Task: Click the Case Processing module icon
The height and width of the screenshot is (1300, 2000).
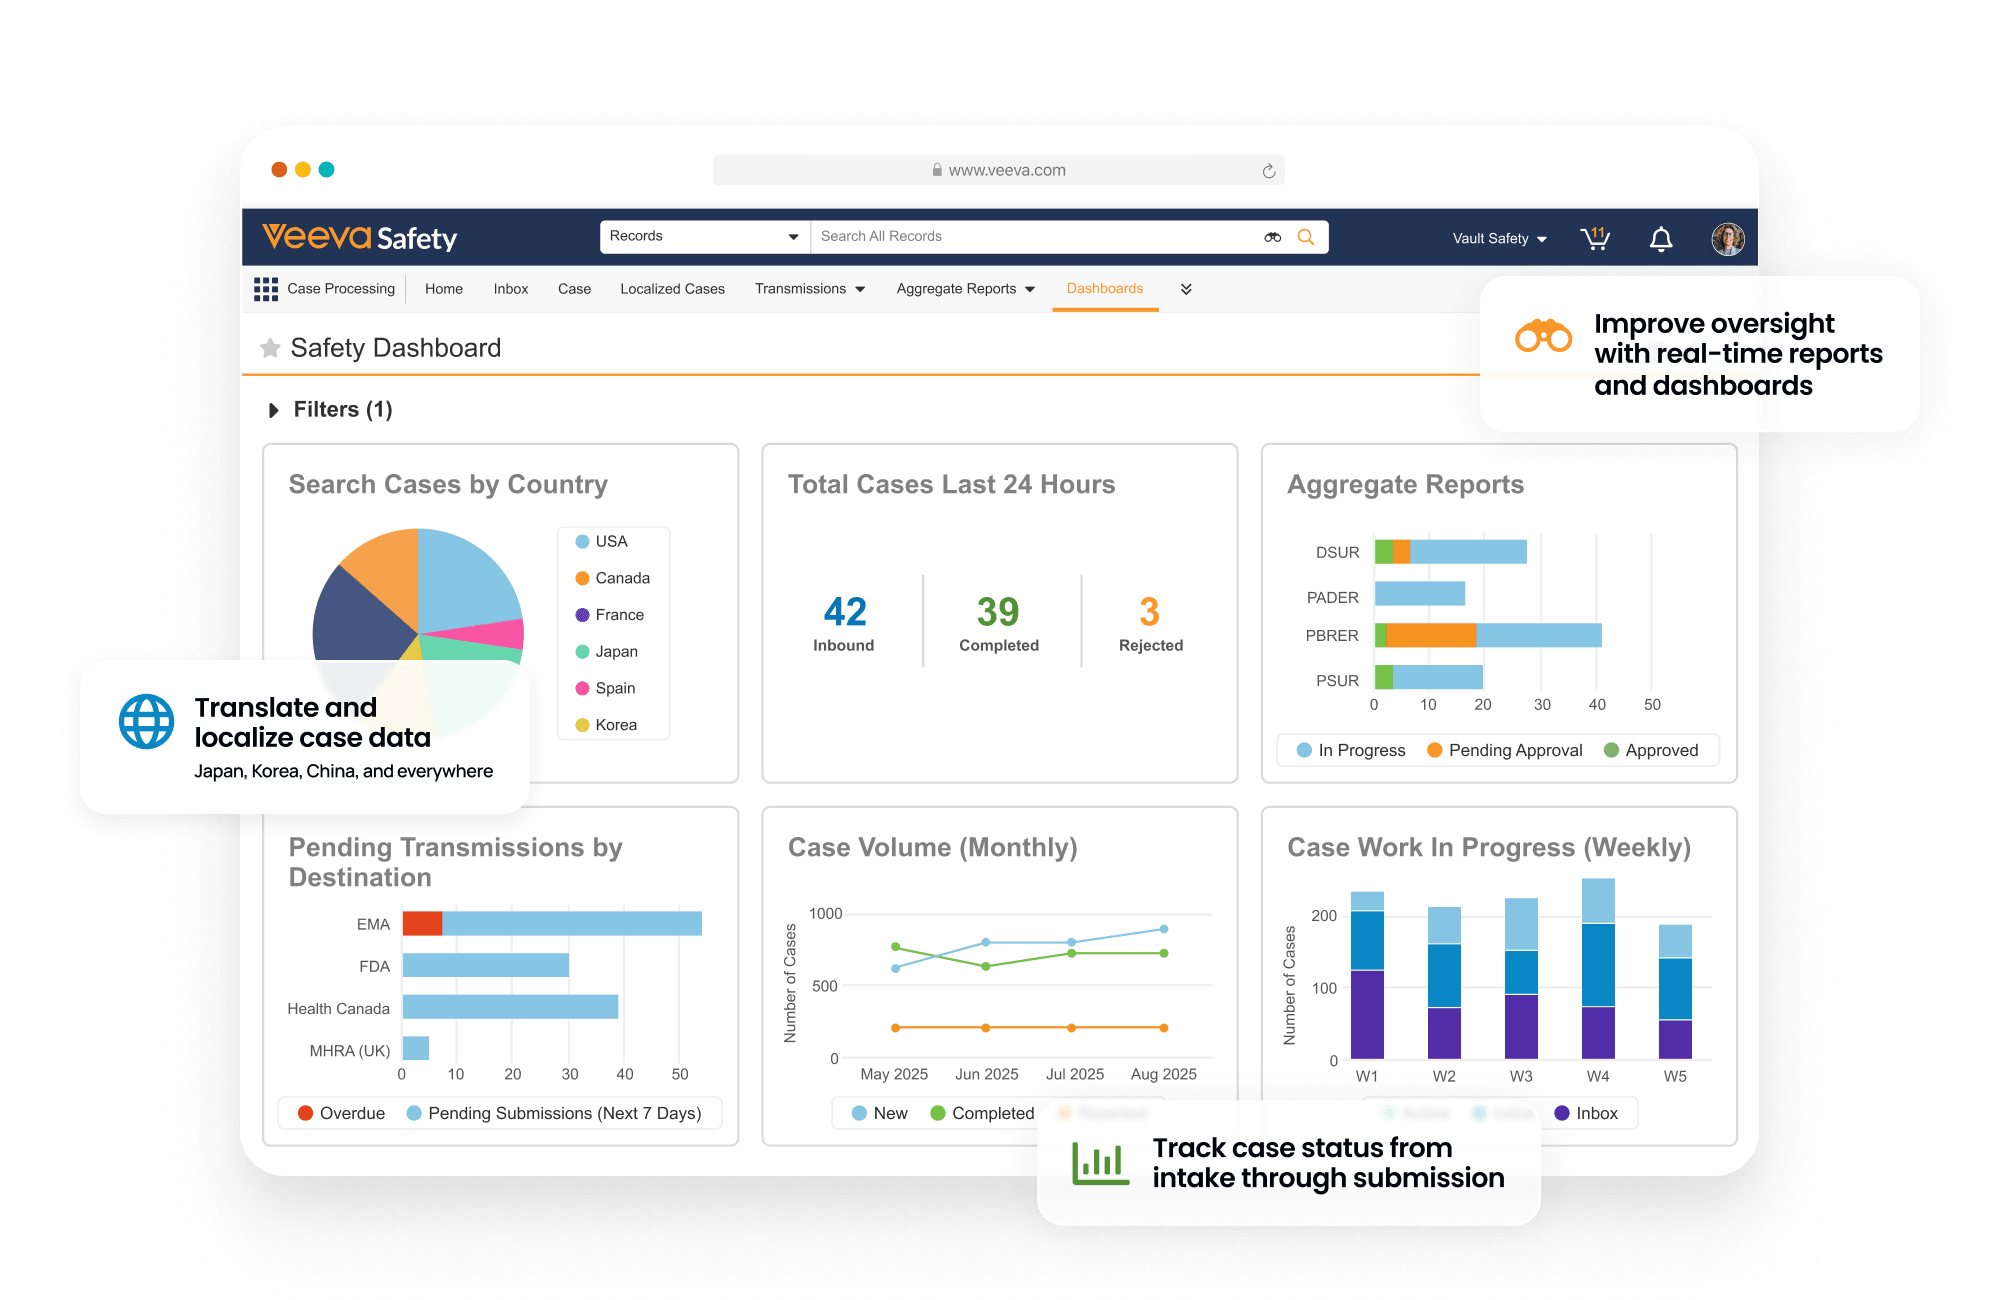Action: [268, 293]
